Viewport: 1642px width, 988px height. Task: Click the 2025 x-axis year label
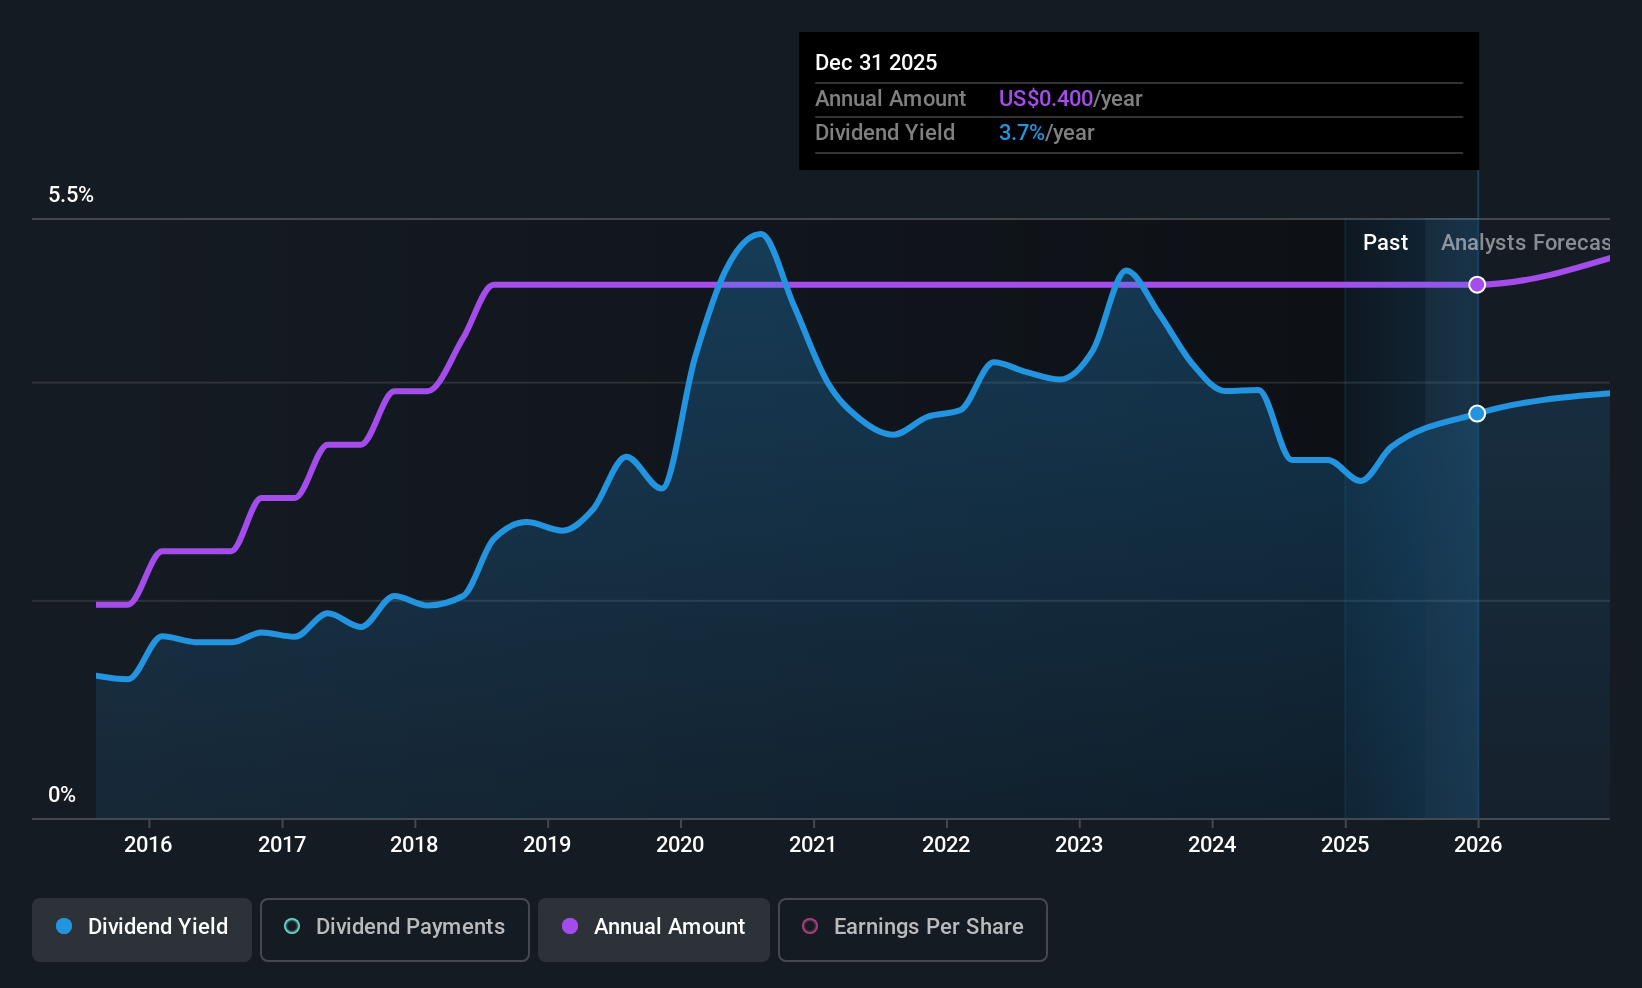[1345, 845]
